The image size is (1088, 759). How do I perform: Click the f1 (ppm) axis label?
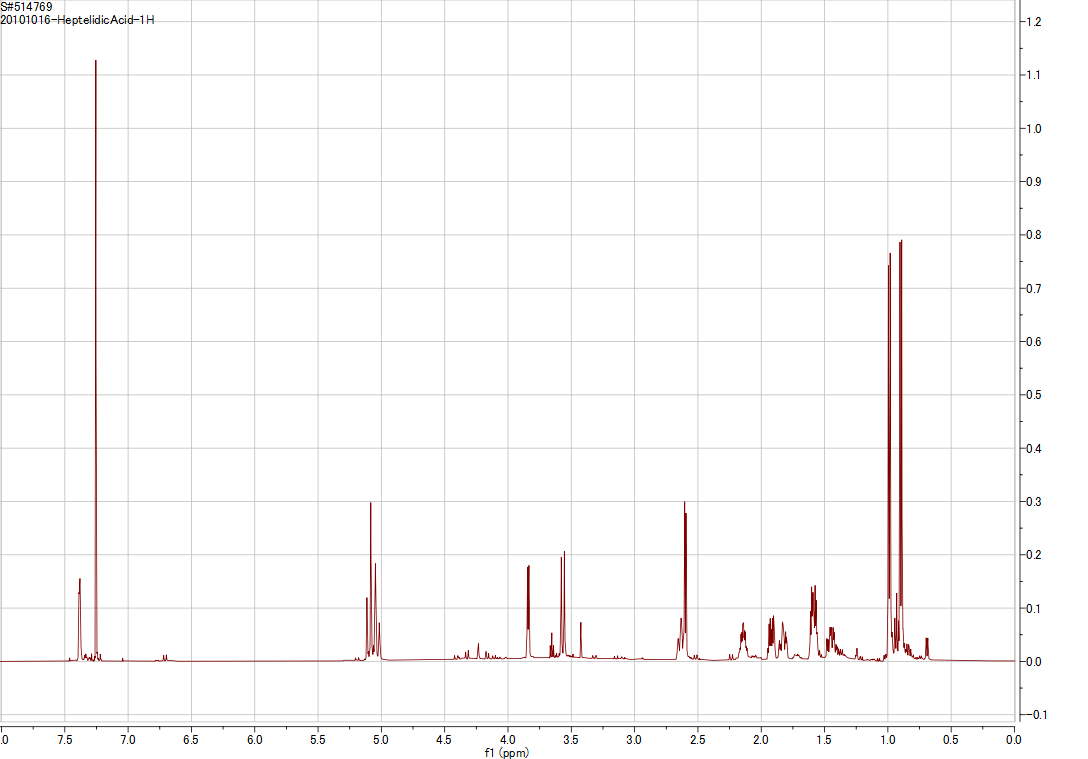tap(504, 752)
